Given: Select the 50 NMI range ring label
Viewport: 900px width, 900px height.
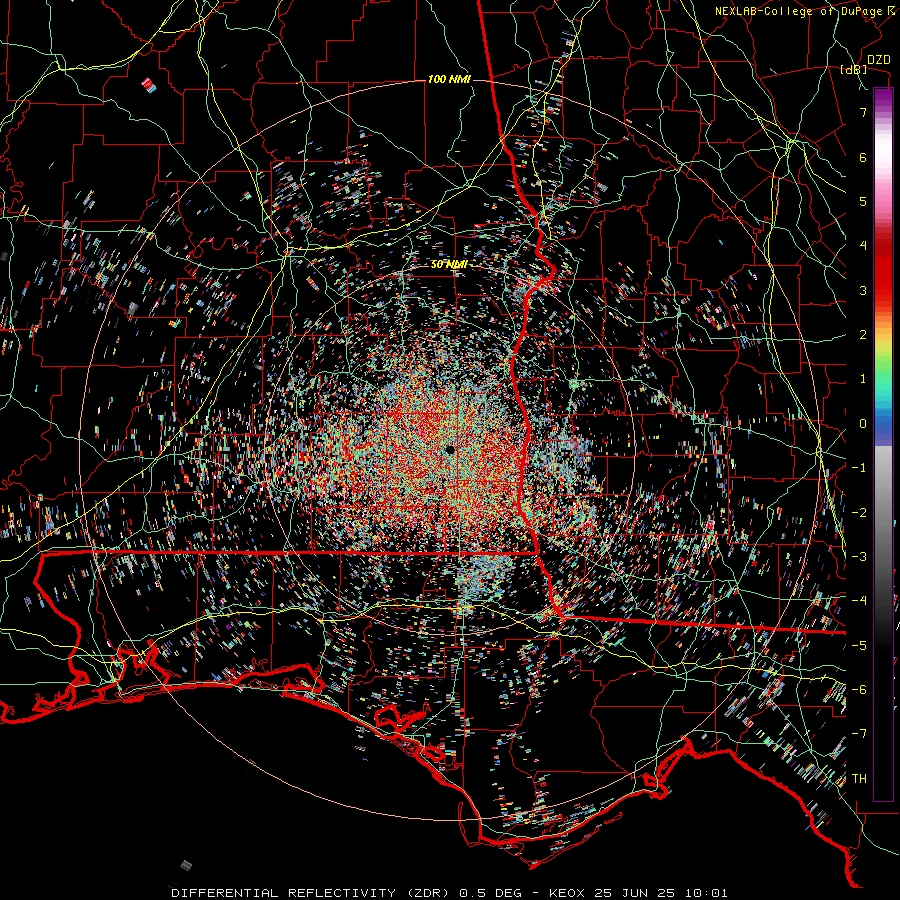Looking at the screenshot, I should click(x=449, y=264).
